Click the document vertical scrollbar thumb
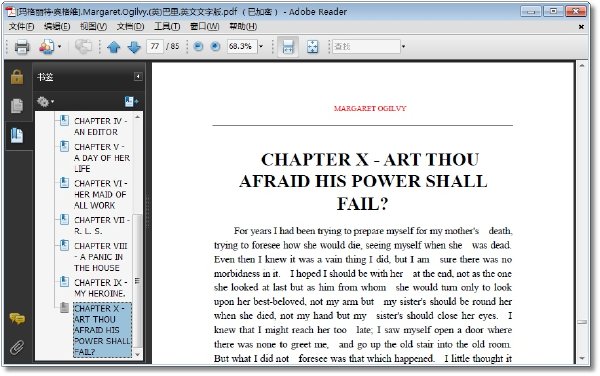Image resolution: width=600 pixels, height=376 pixels. point(582,322)
